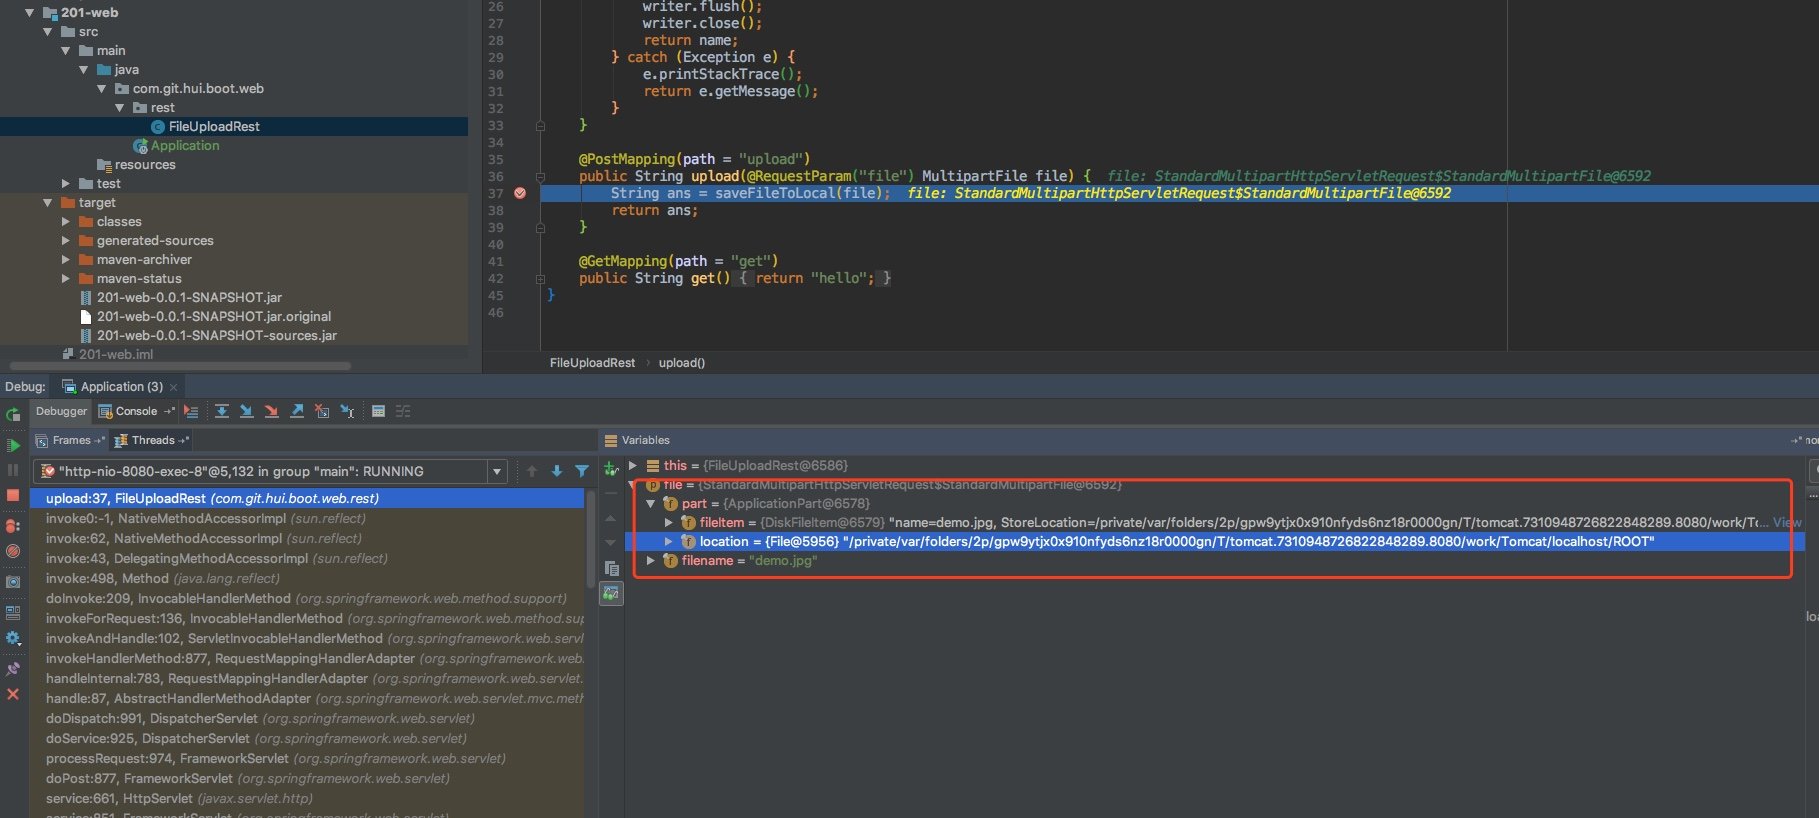
Task: Click the Rerun Application icon
Action: (13, 414)
